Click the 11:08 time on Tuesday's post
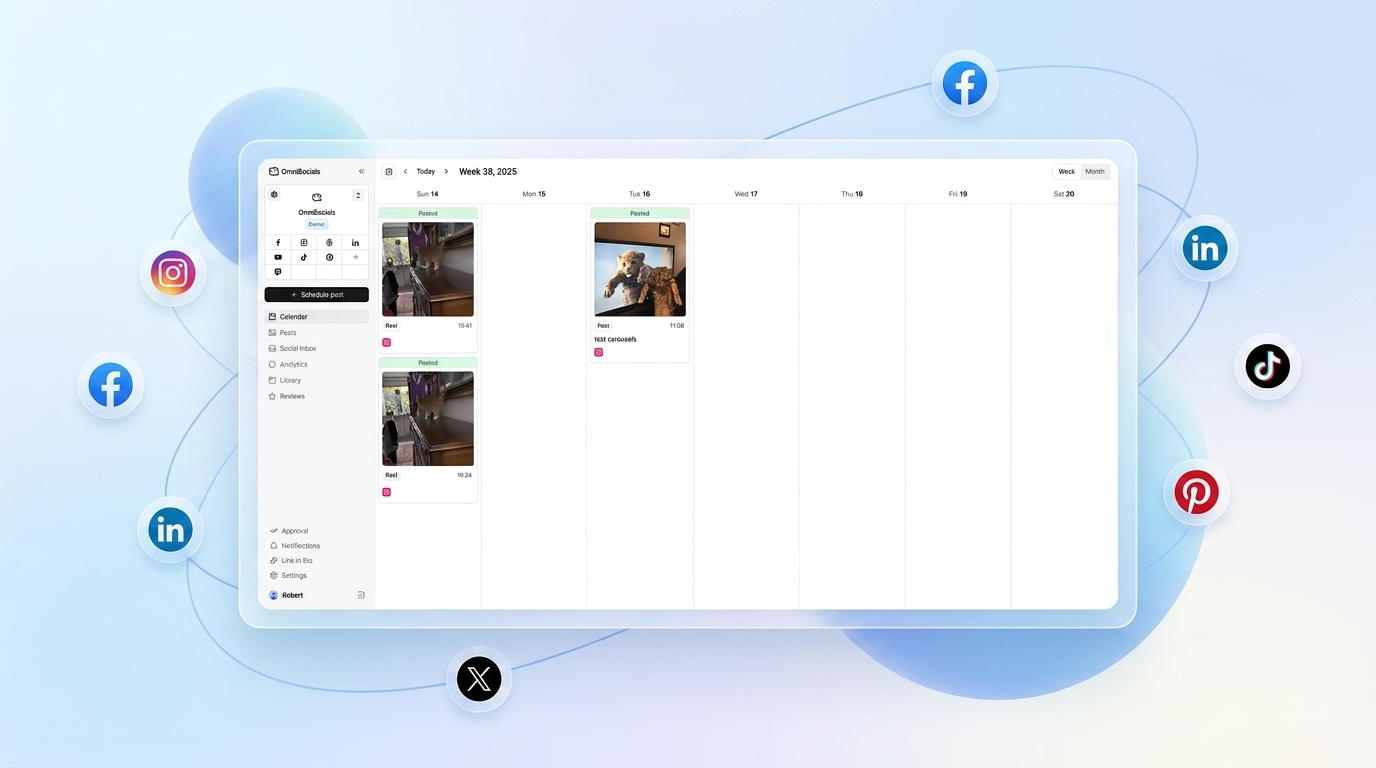The image size is (1376, 768). tap(677, 326)
